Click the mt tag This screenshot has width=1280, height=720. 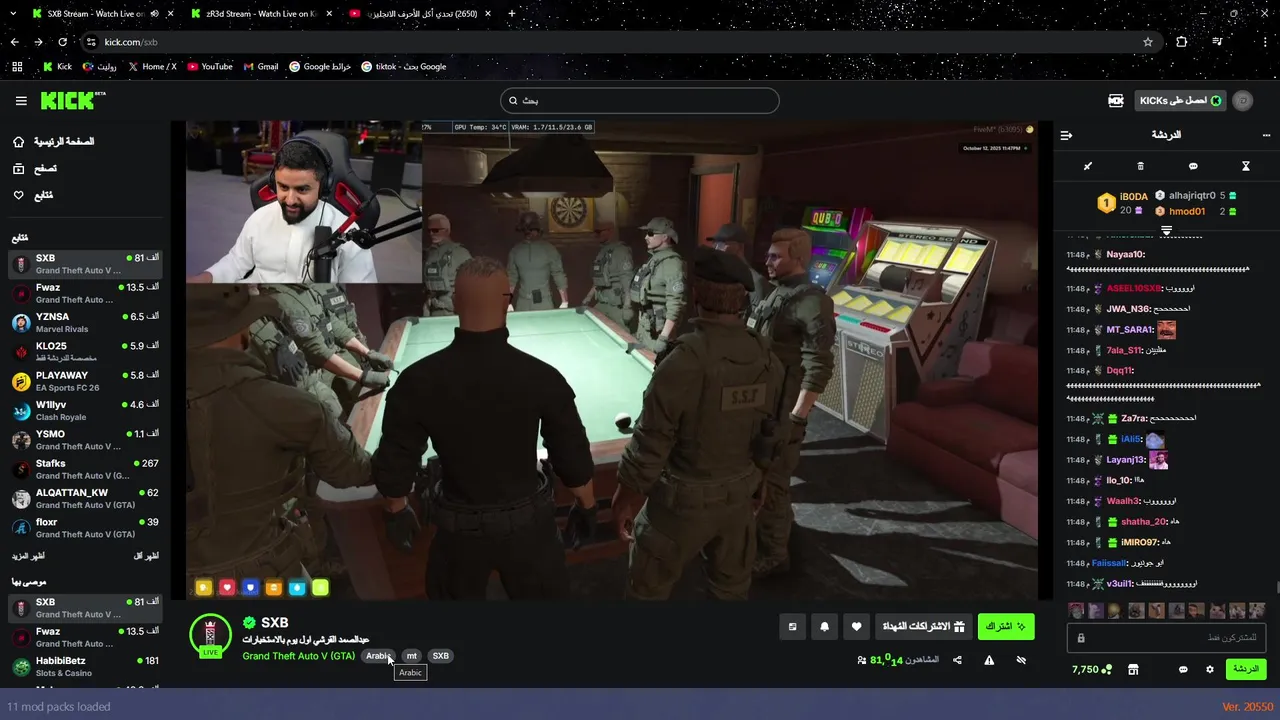411,656
